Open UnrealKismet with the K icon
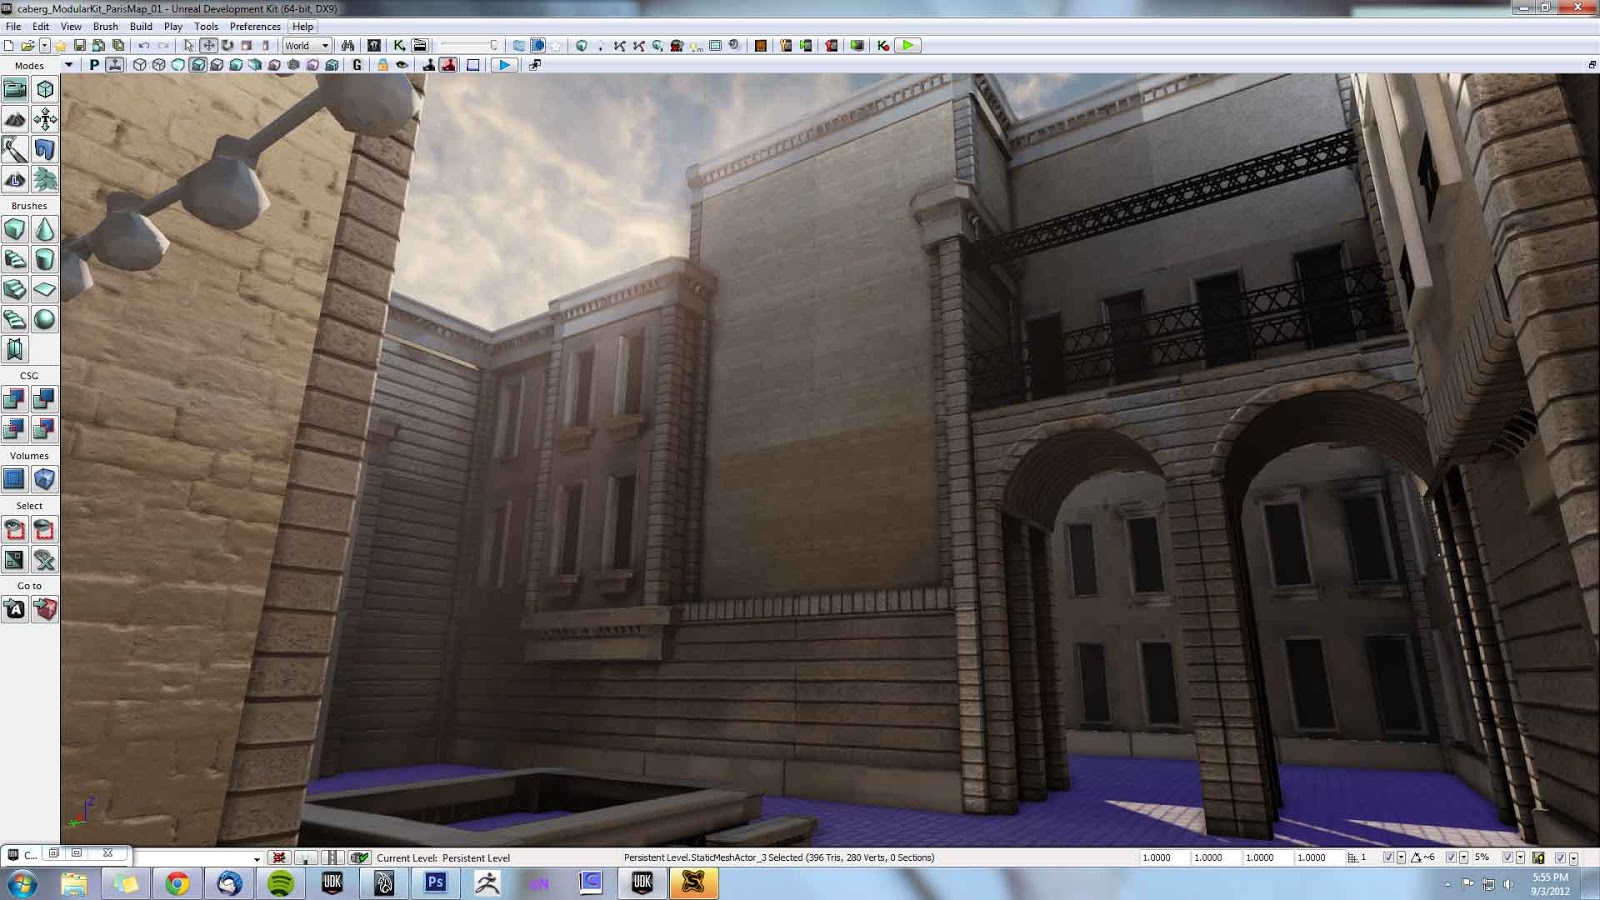The width and height of the screenshot is (1600, 900). click(399, 45)
